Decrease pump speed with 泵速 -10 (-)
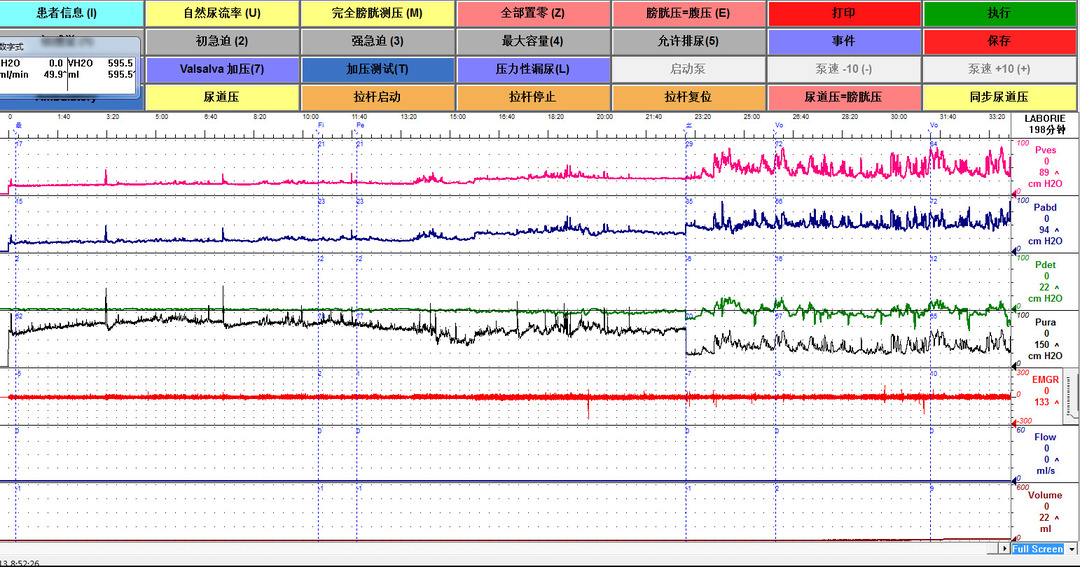This screenshot has height=567, width=1080. tap(843, 70)
